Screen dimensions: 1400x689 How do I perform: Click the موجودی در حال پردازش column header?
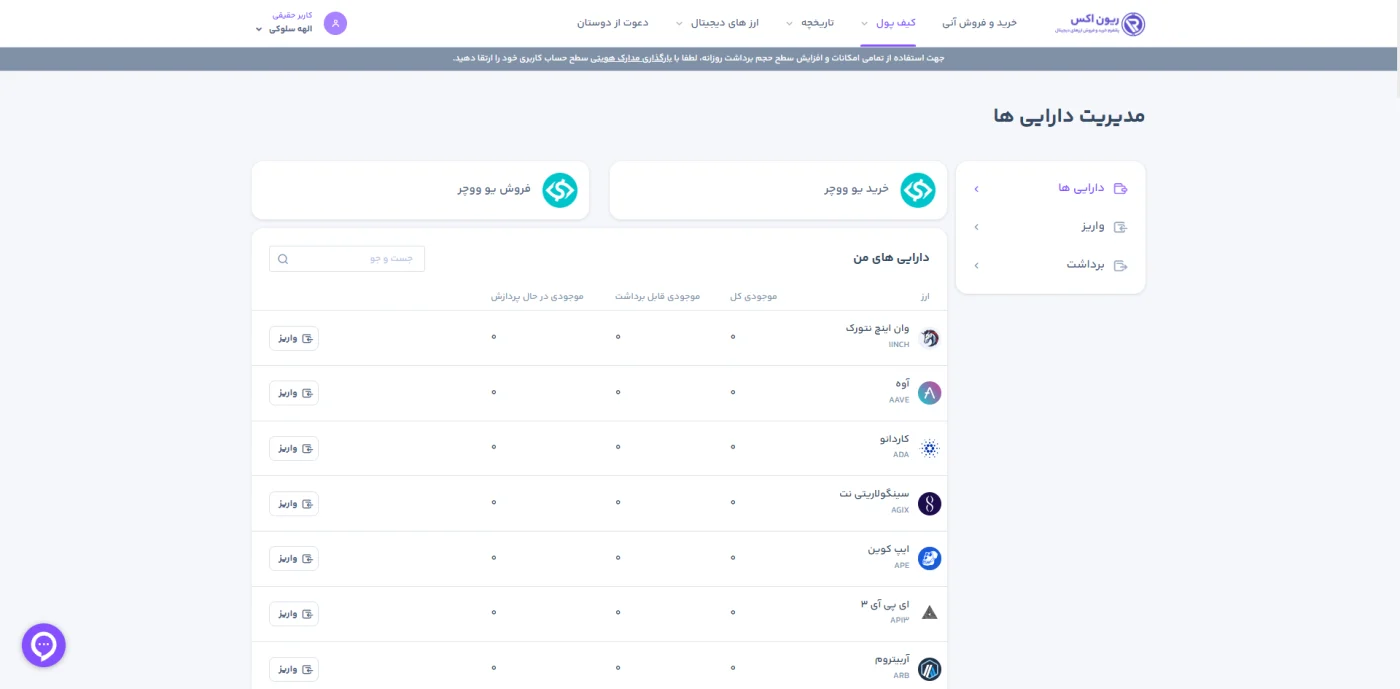537,297
